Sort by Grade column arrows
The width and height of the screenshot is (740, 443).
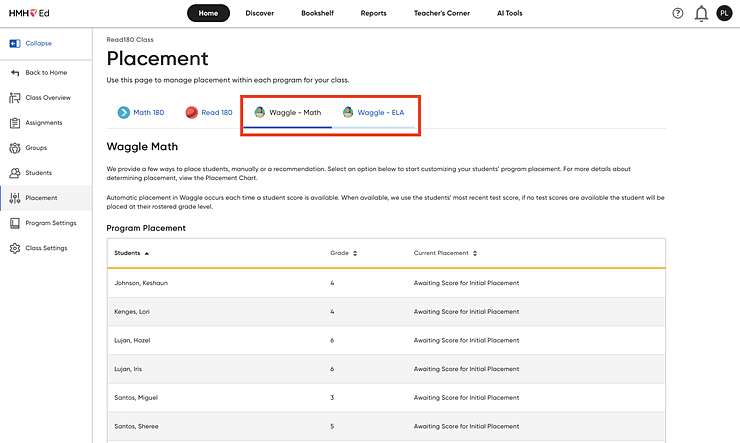[x=355, y=253]
